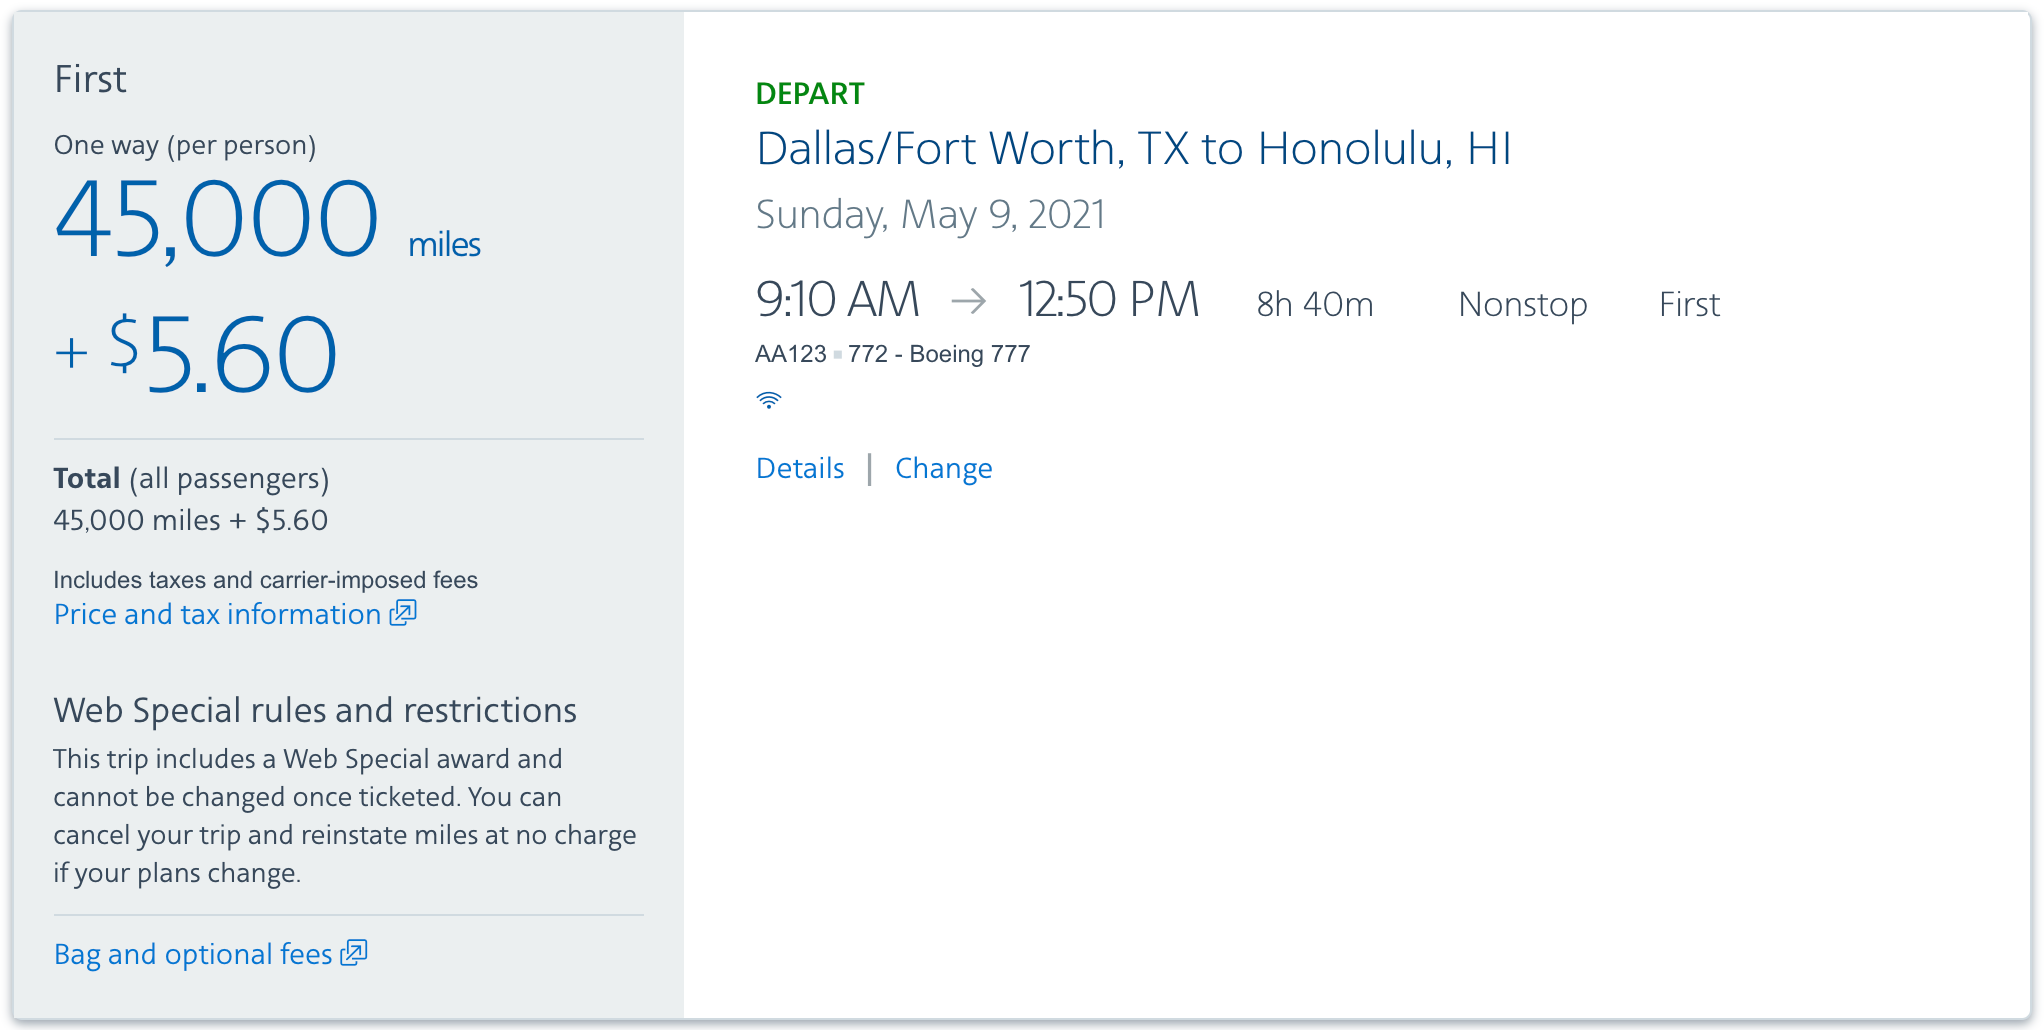
Task: Click the Dallas/Fort Worth to Honolulu route heading
Action: pos(1133,148)
